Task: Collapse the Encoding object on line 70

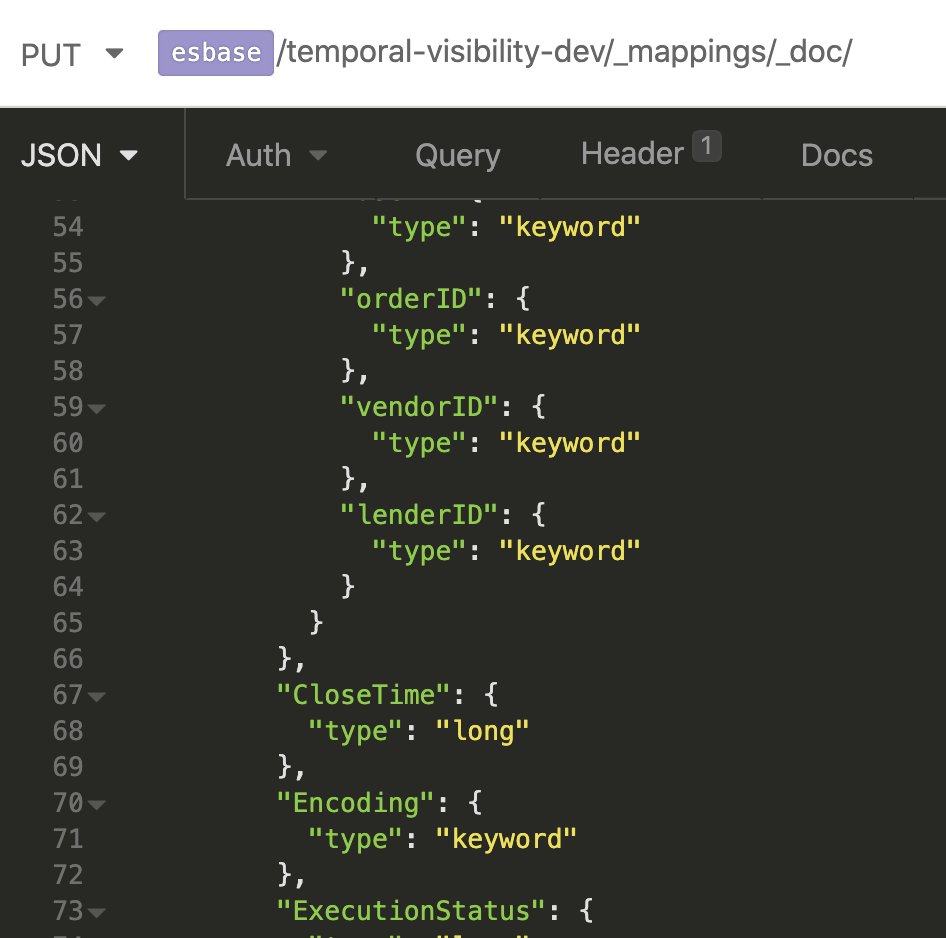Action: 95,802
